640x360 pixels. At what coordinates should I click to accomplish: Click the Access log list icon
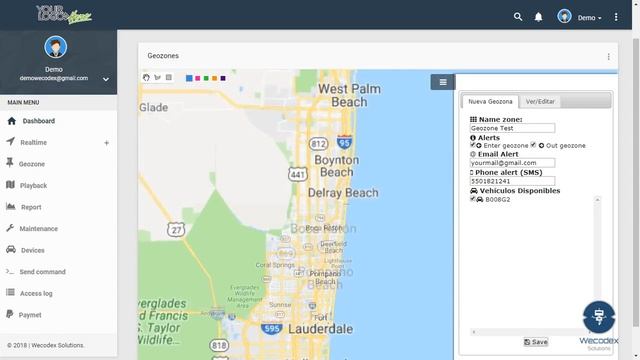10,292
